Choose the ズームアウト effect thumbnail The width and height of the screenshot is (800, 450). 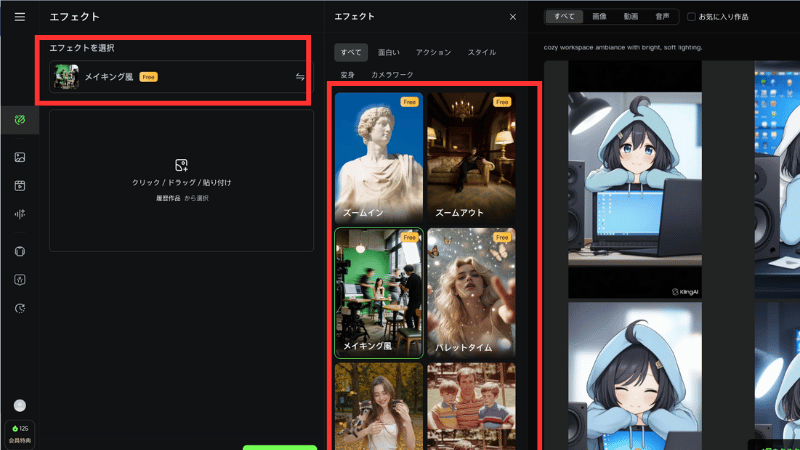click(471, 158)
